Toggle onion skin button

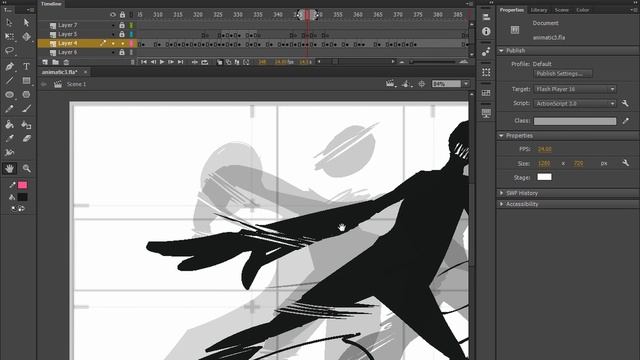(220, 62)
